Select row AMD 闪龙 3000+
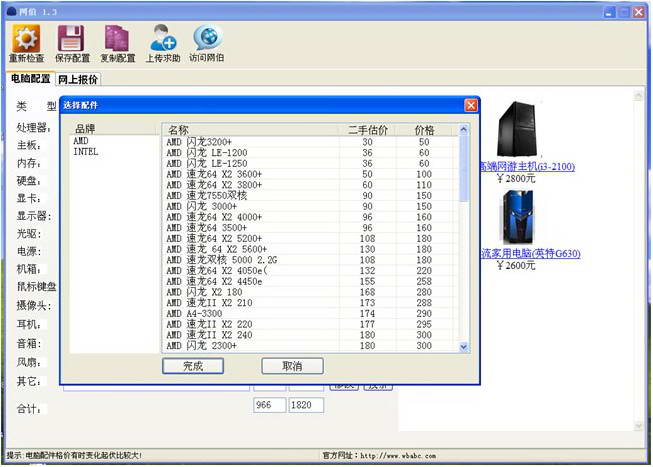Screen dimensions: 653x467 coord(309,207)
